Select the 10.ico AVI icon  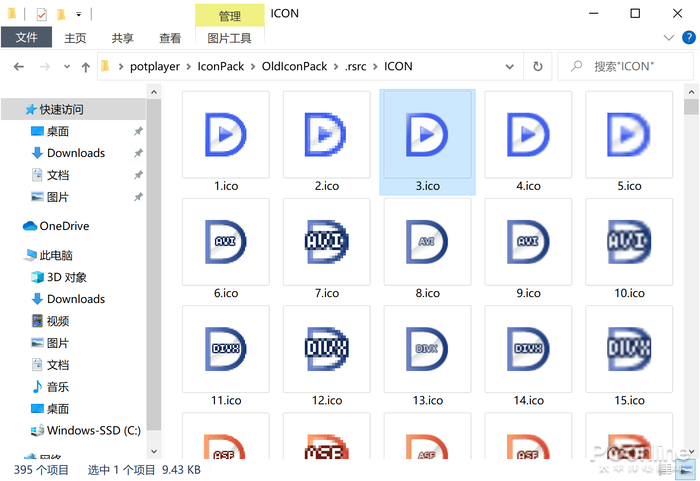pos(629,242)
